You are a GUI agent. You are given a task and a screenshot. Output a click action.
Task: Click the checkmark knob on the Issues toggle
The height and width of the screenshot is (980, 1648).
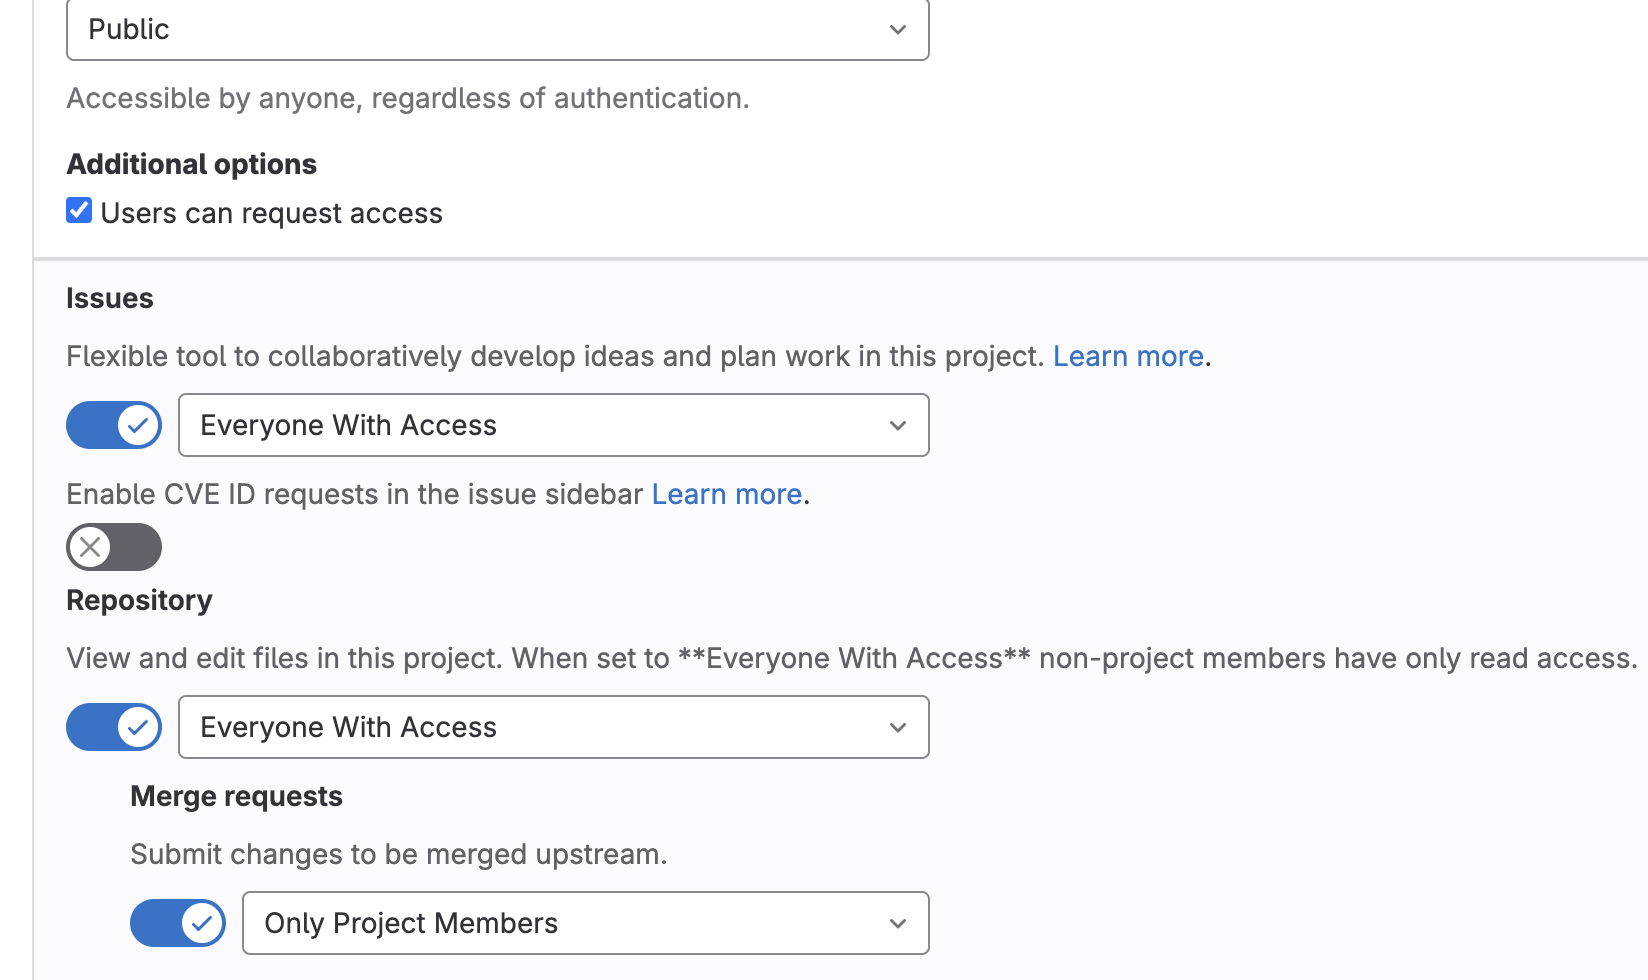(138, 426)
